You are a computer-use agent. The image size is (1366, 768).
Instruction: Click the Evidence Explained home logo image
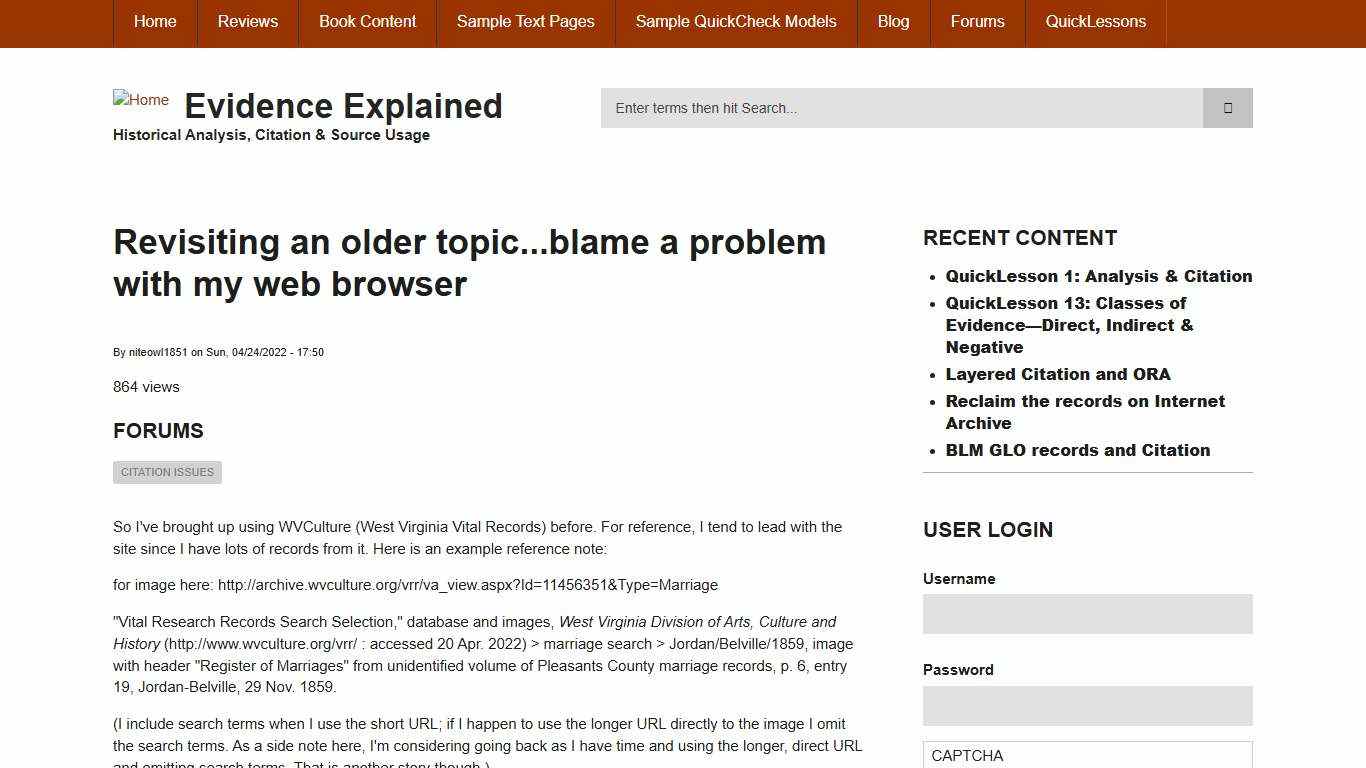(140, 100)
